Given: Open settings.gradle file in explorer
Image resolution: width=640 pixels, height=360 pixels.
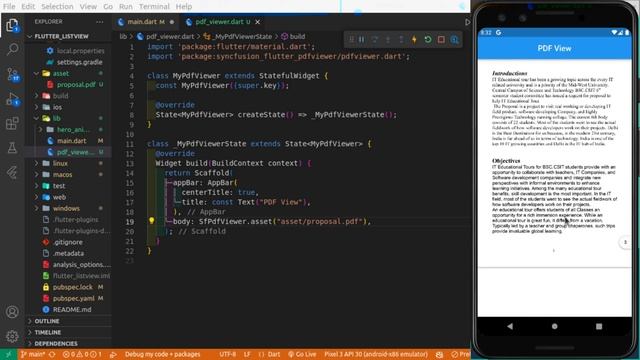Looking at the screenshot, I should (x=79, y=62).
